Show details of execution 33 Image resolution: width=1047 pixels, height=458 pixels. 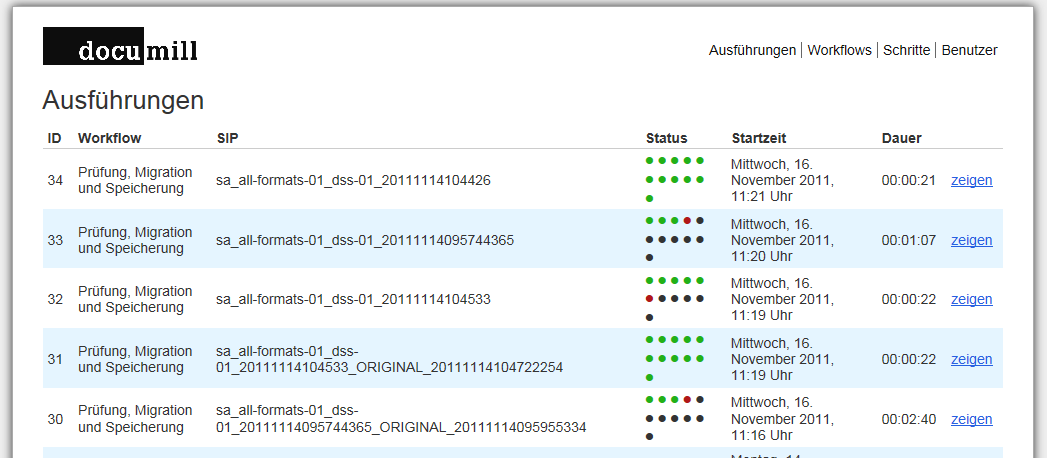971,240
